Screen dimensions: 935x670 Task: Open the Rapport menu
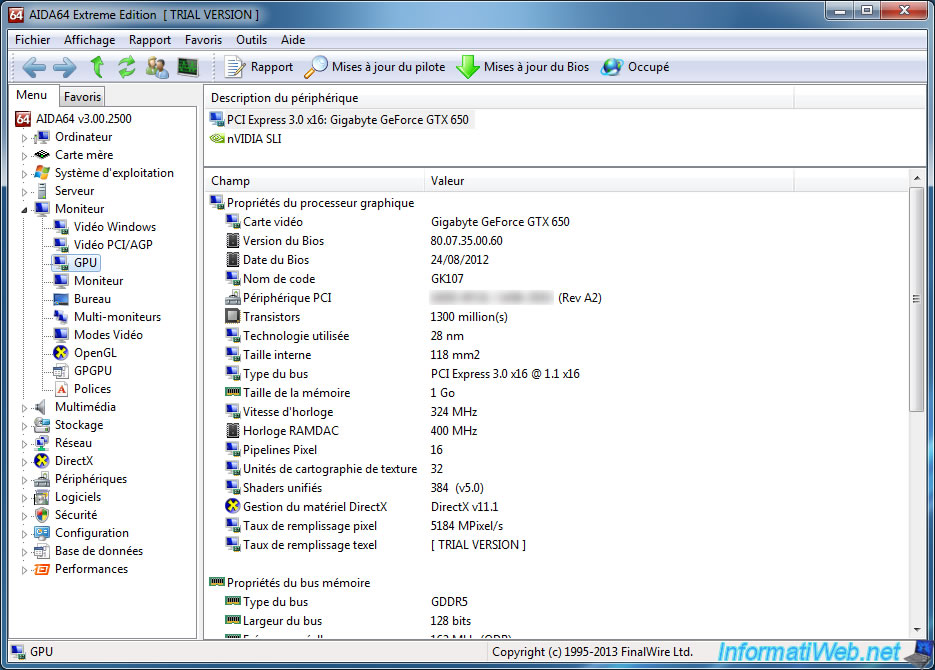coord(150,39)
